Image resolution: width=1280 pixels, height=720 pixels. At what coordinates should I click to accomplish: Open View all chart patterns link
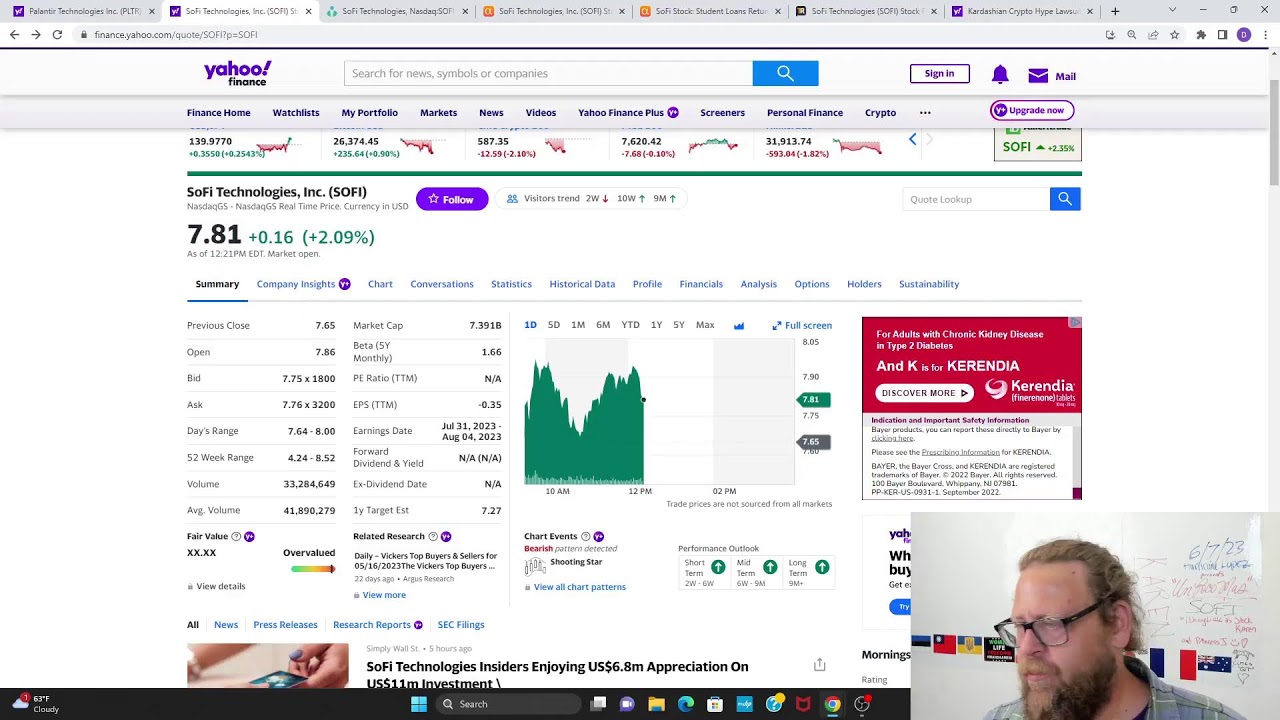coord(579,587)
